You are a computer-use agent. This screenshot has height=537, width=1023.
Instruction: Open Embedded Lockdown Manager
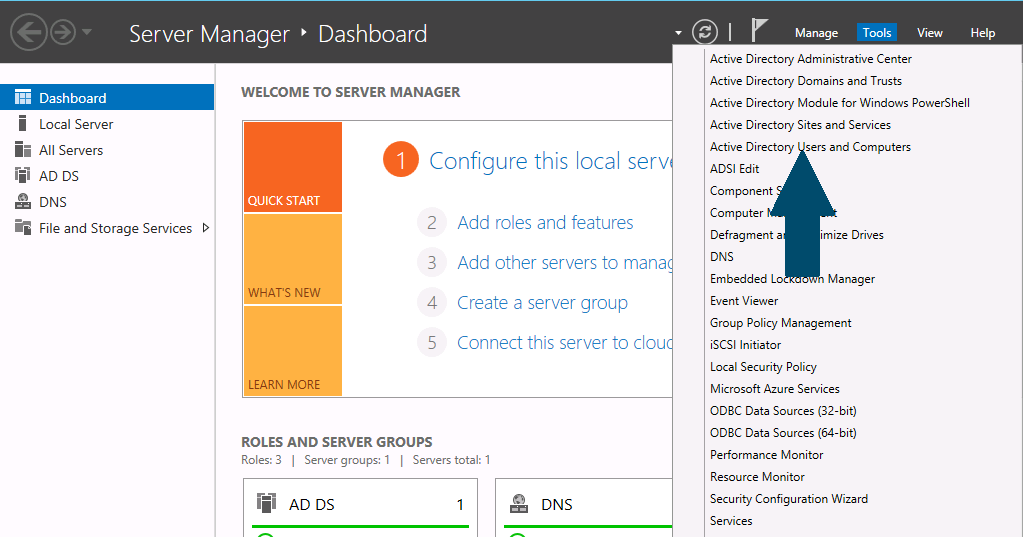click(x=792, y=279)
